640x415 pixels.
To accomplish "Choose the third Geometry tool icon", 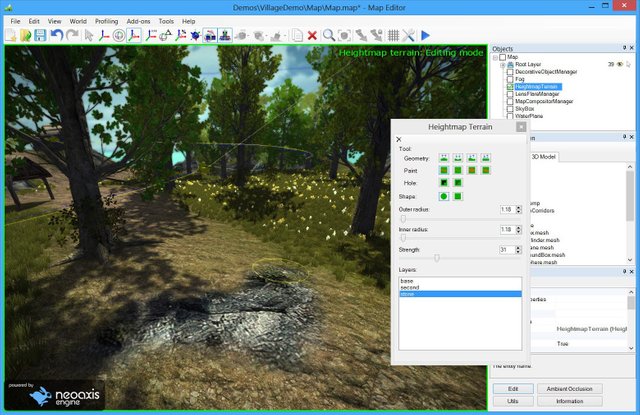I will [x=471, y=158].
